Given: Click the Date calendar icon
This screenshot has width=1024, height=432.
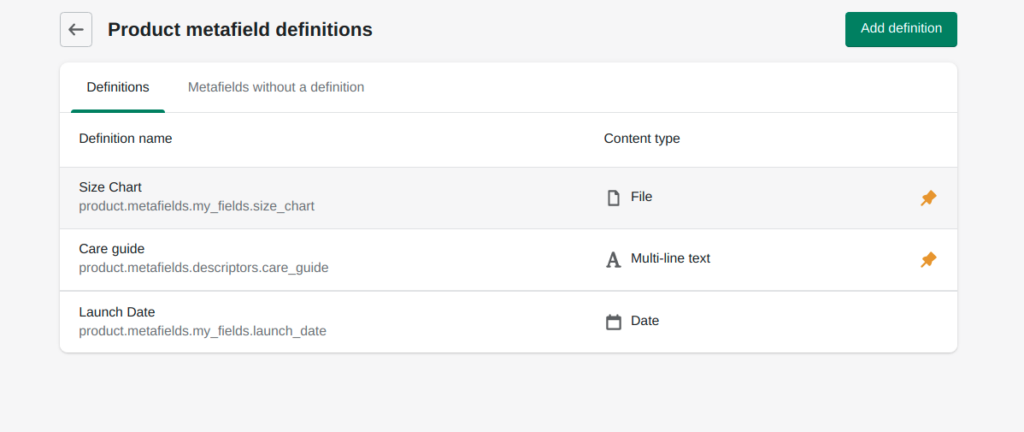Looking at the screenshot, I should [614, 322].
